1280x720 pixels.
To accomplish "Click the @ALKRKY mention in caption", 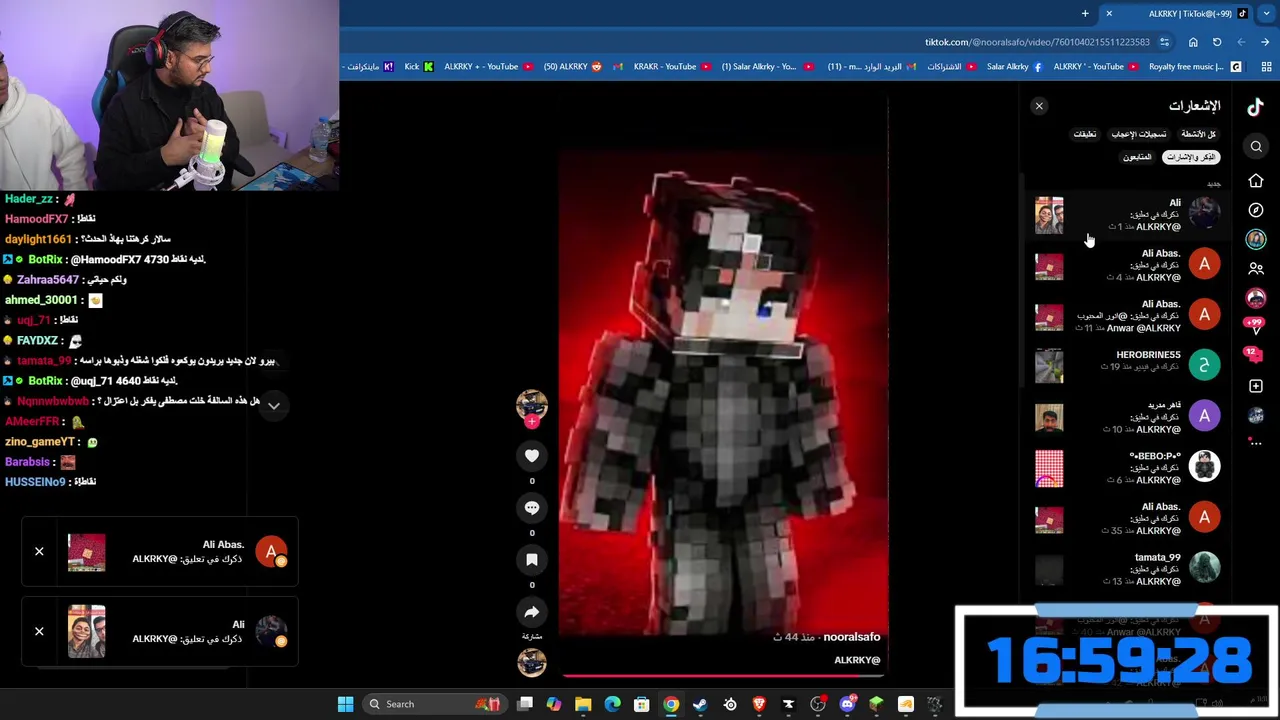I will [x=857, y=660].
